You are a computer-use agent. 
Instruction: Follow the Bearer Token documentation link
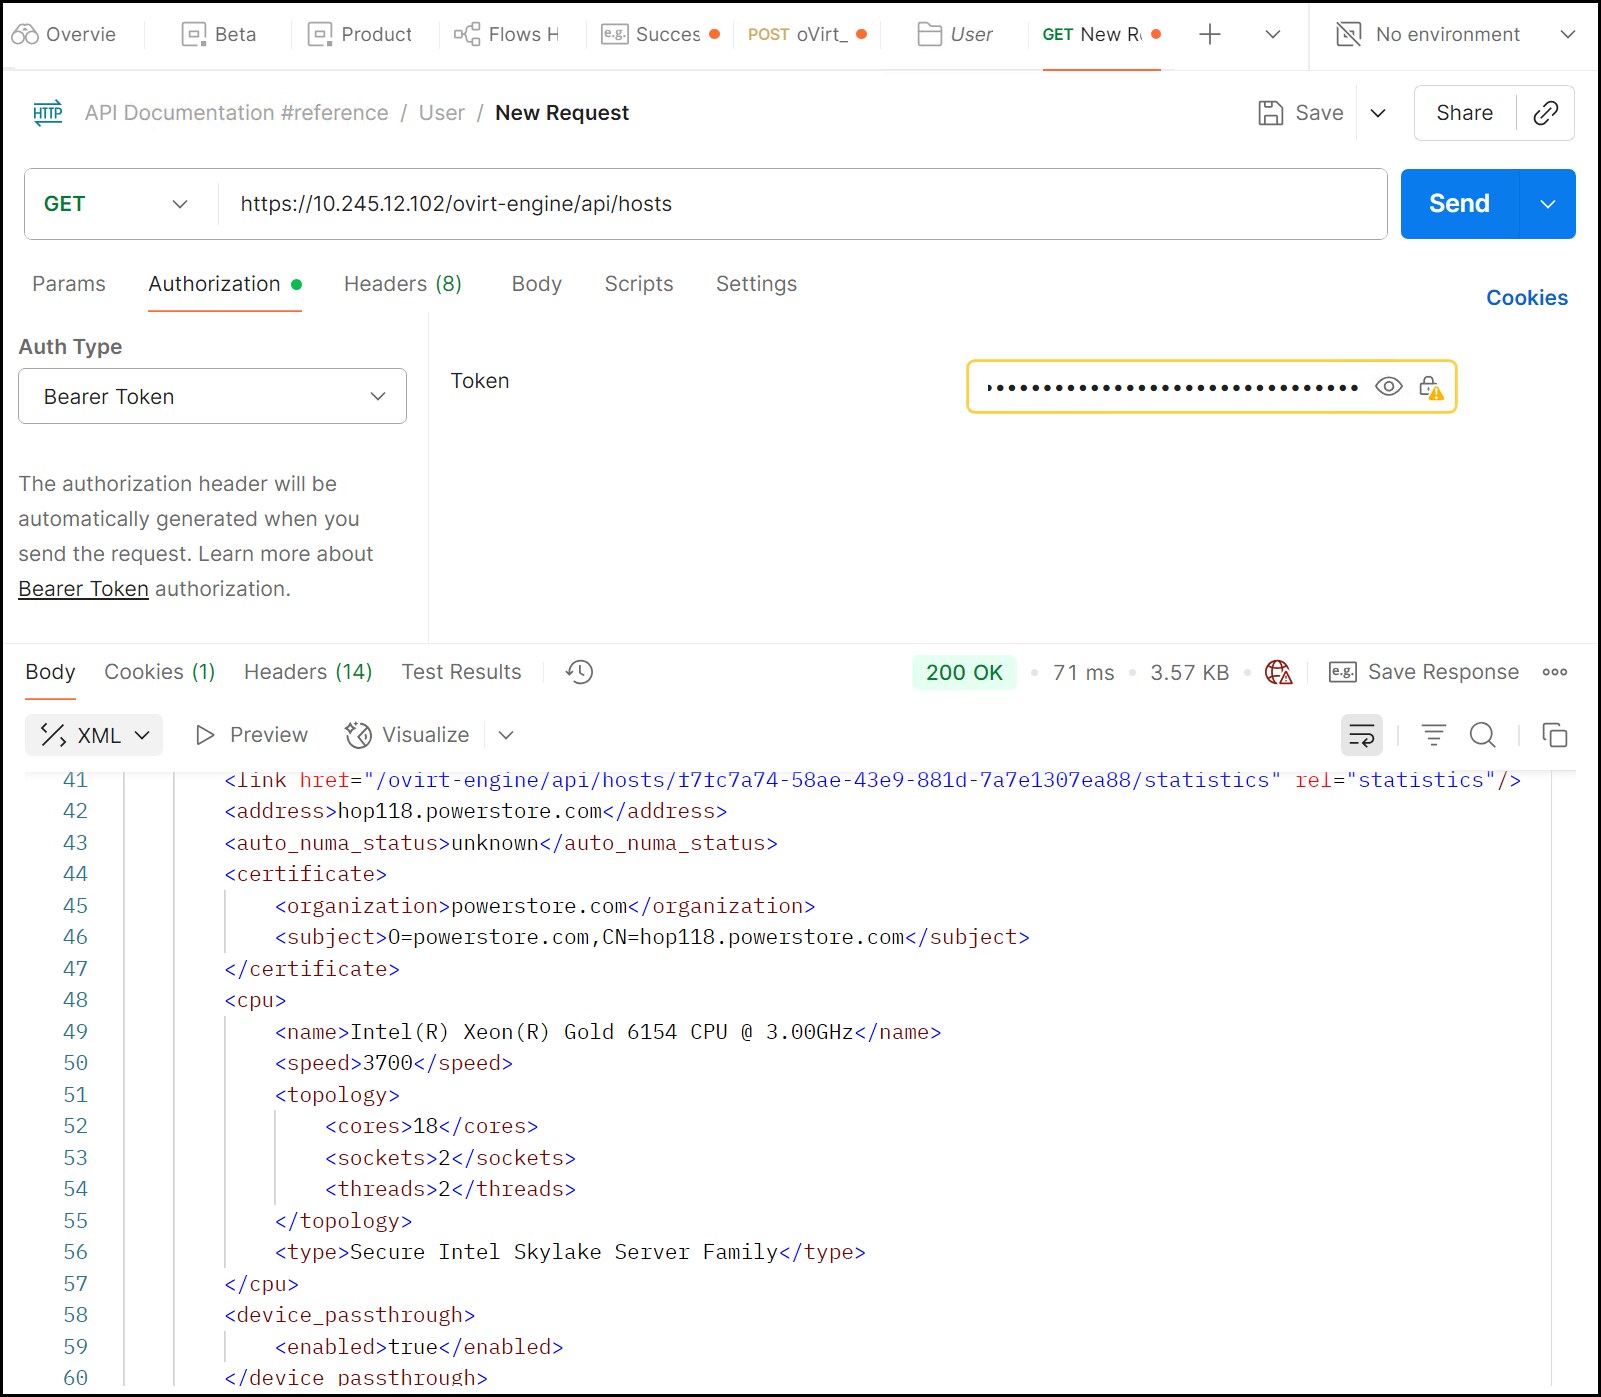click(x=83, y=589)
